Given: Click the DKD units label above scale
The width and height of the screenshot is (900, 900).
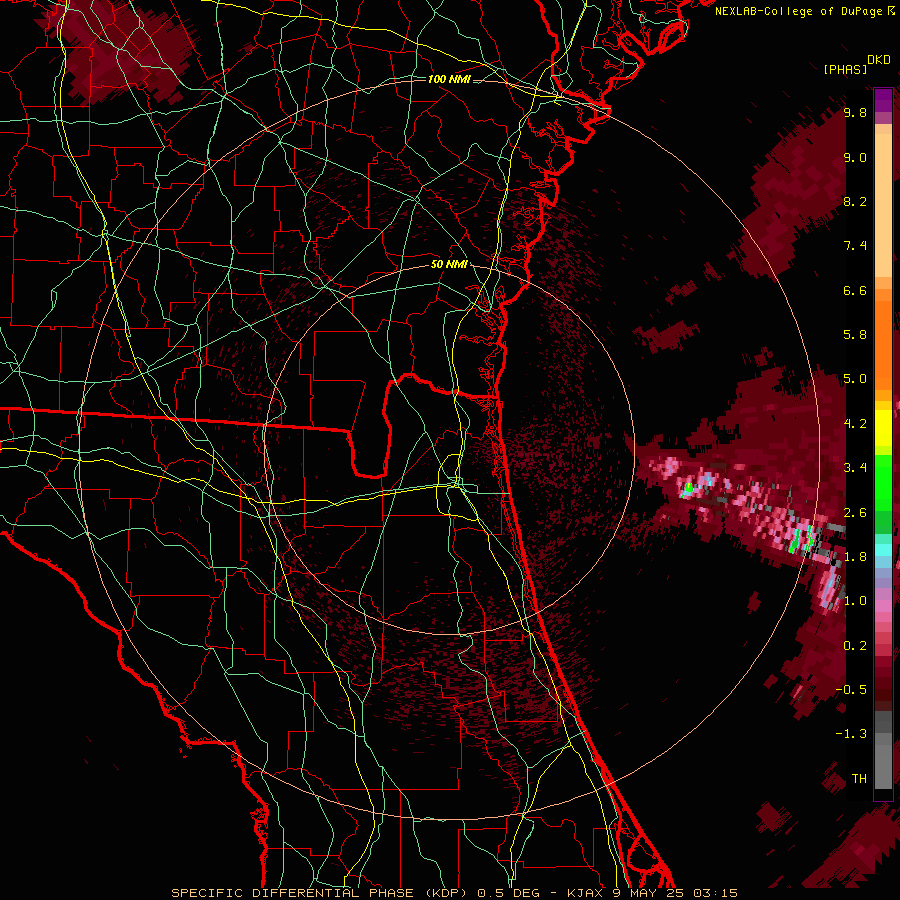Looking at the screenshot, I should point(879,60).
